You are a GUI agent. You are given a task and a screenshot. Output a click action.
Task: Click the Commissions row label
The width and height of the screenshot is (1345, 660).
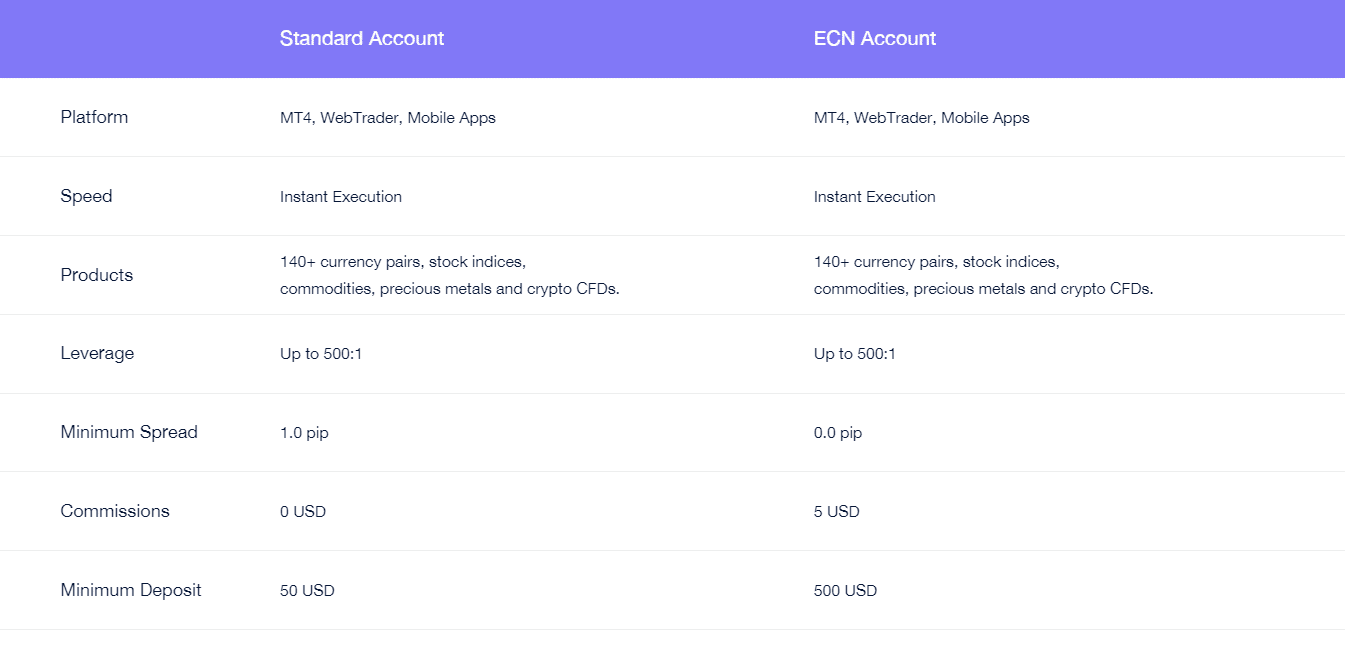[115, 511]
